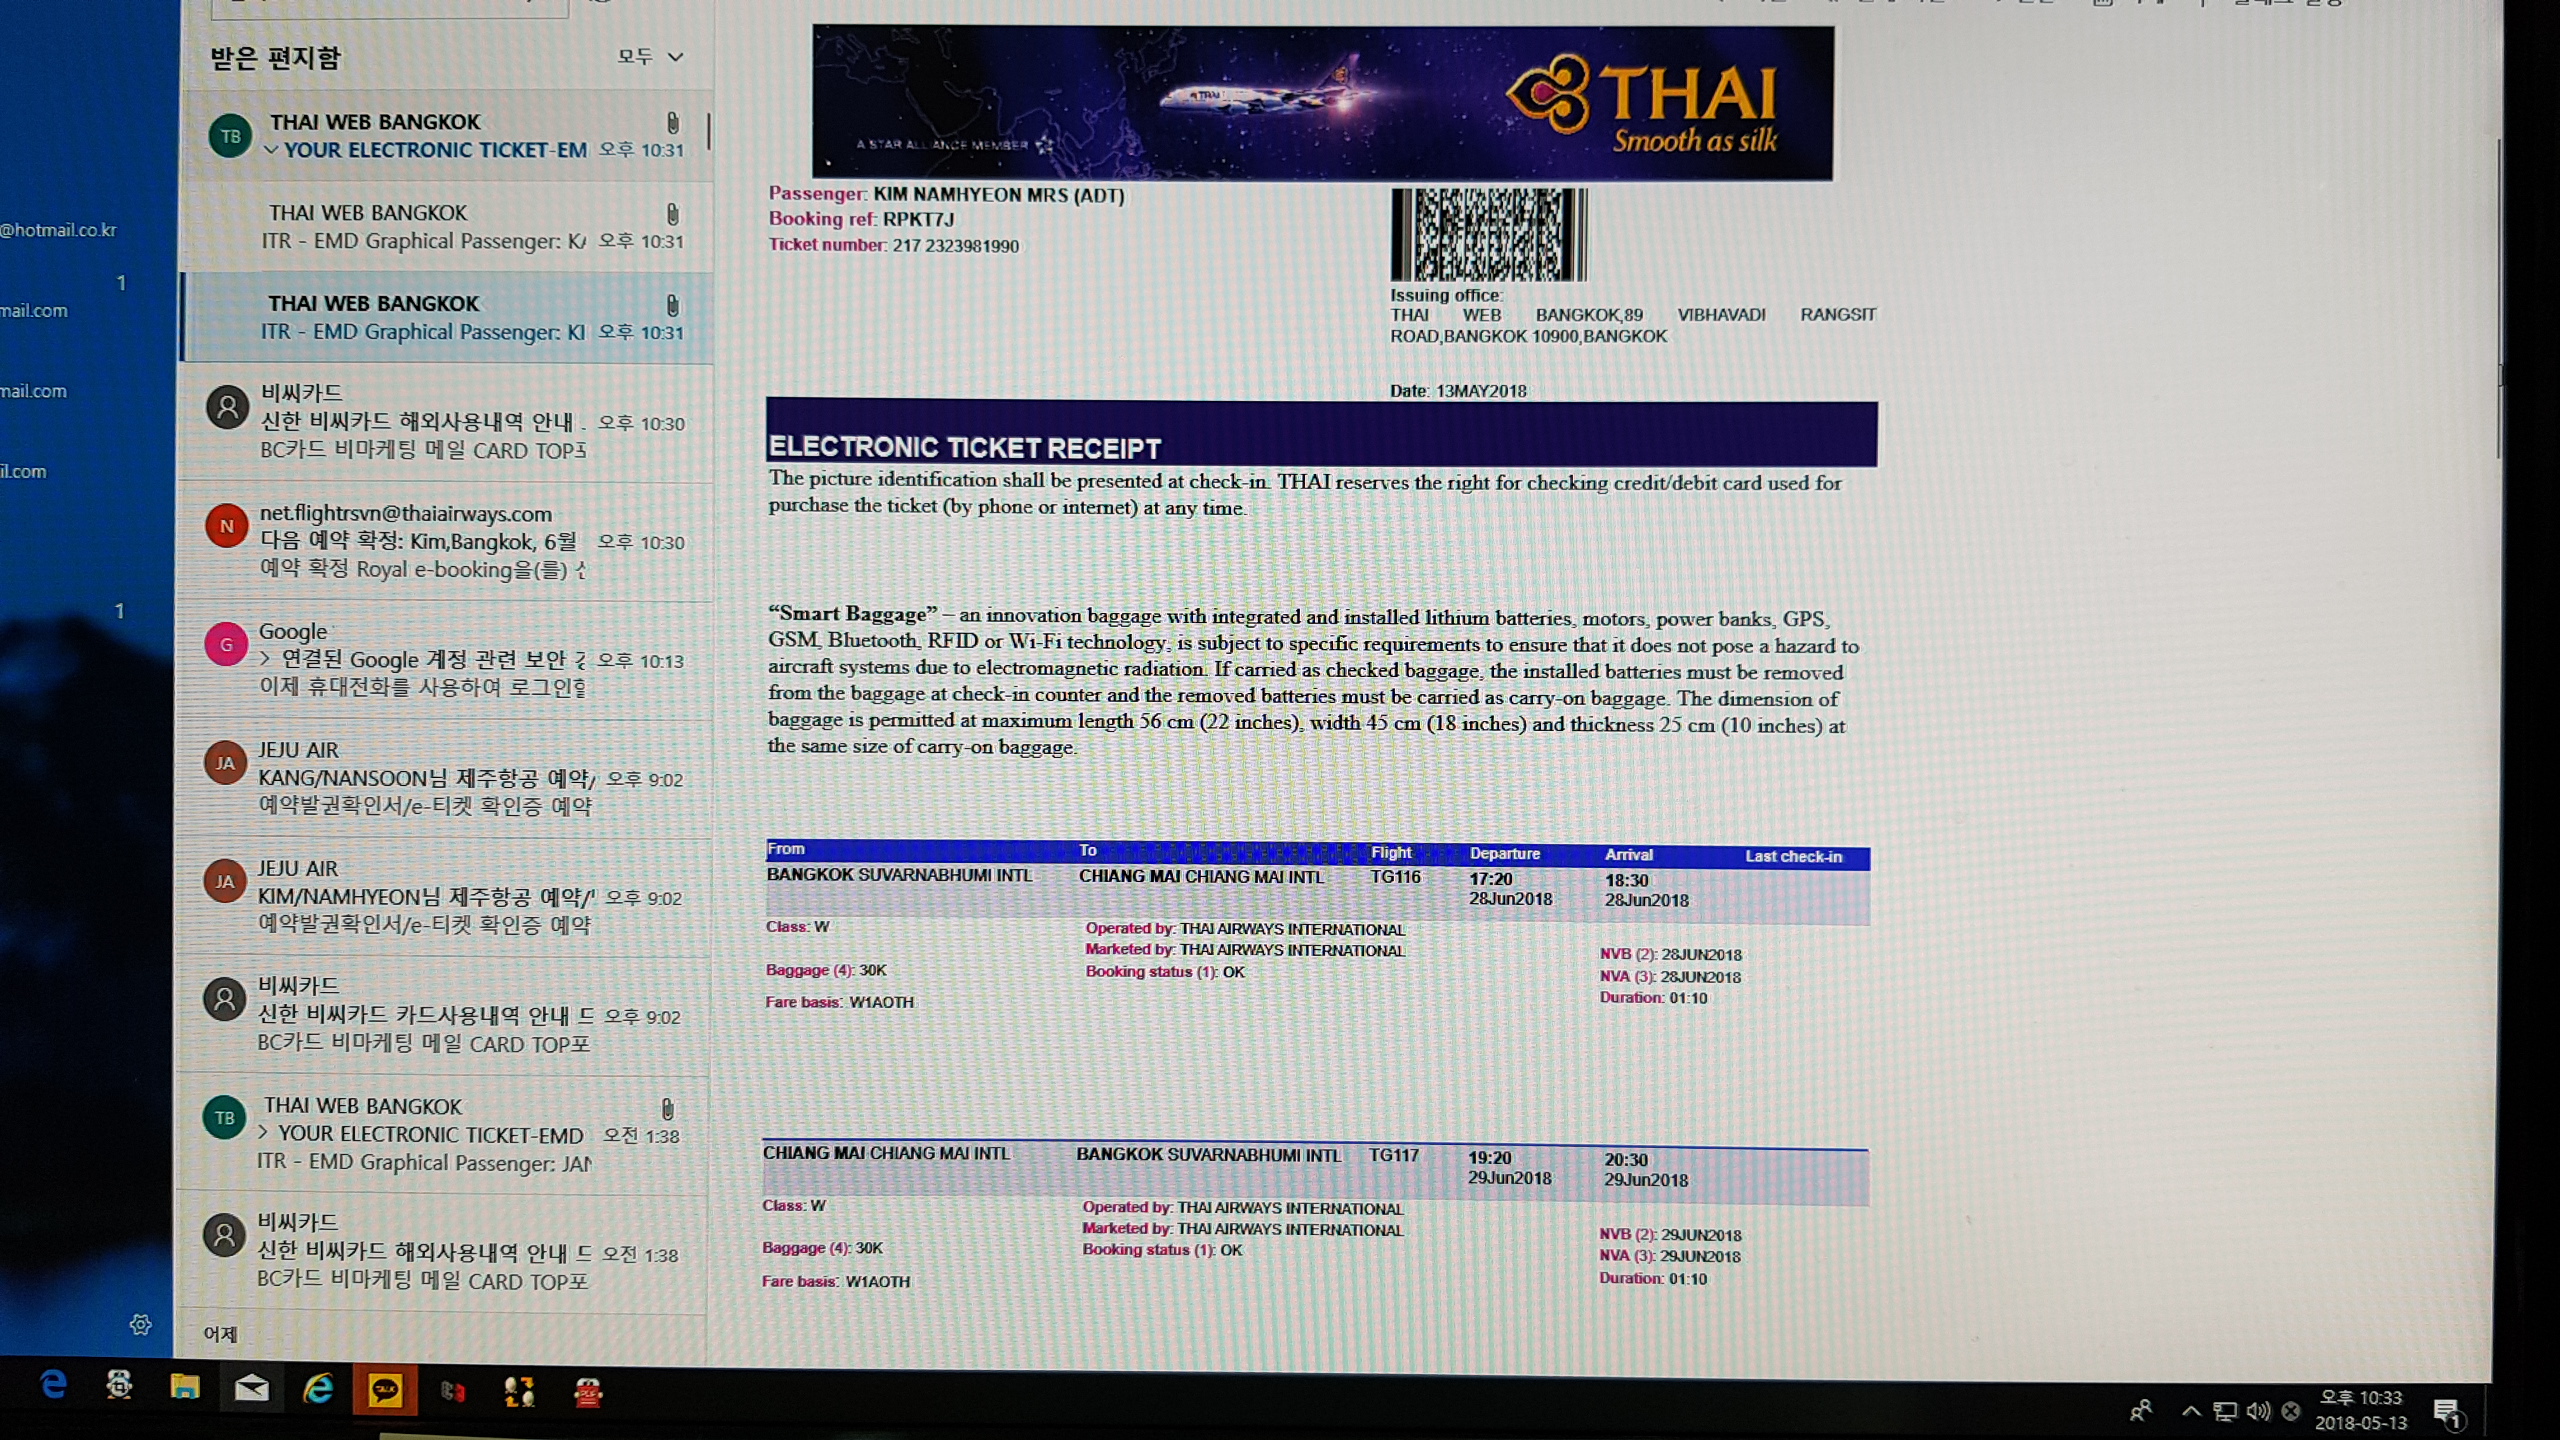This screenshot has width=2560, height=1440.
Task: Expand the Google conversation chevron
Action: pyautogui.click(x=265, y=659)
